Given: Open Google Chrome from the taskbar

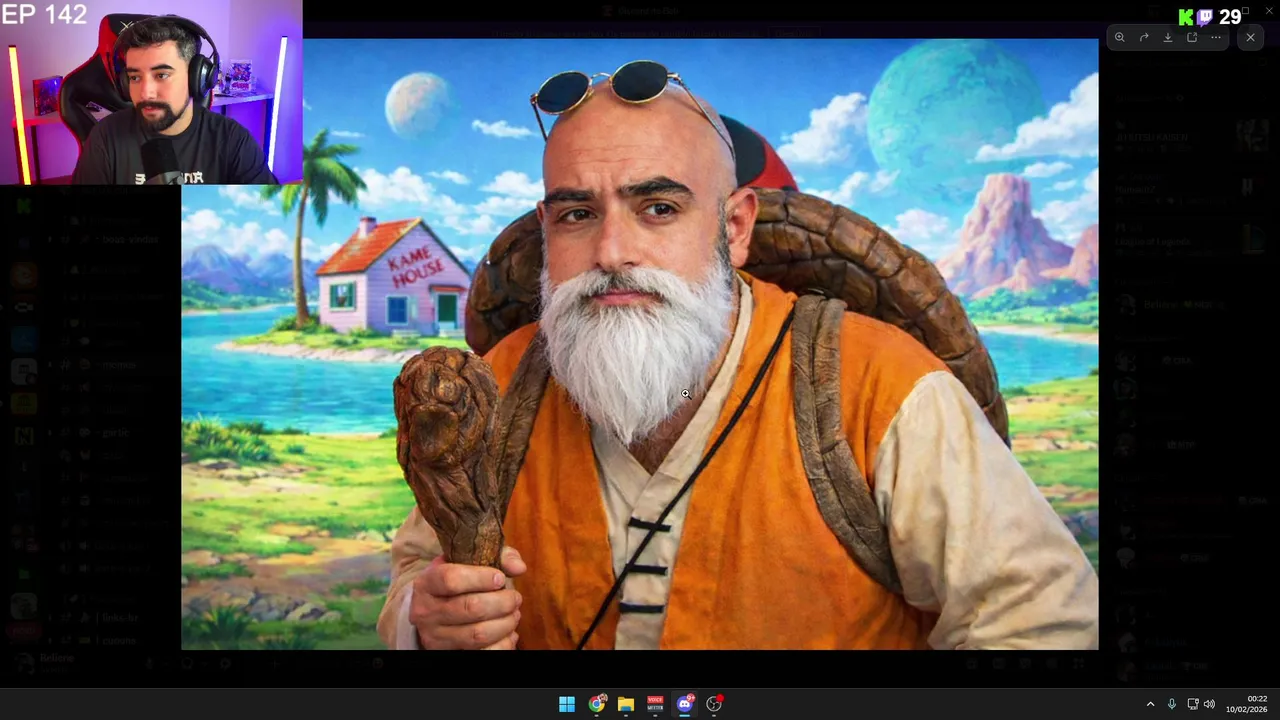Looking at the screenshot, I should tap(597, 704).
